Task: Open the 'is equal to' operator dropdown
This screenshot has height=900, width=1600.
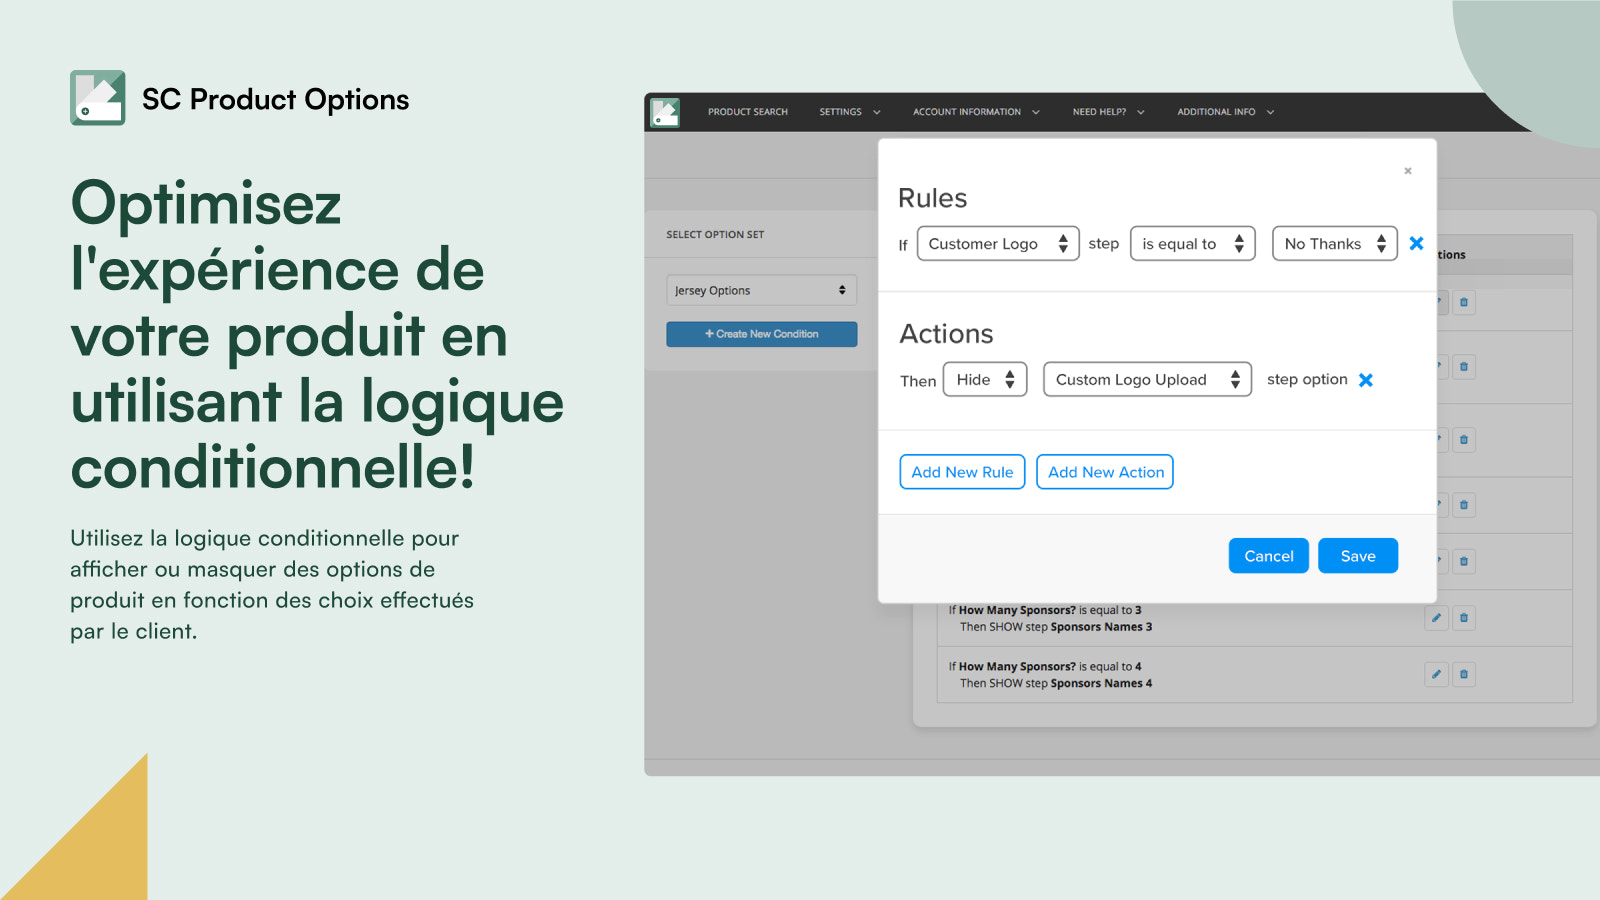Action: [x=1192, y=243]
